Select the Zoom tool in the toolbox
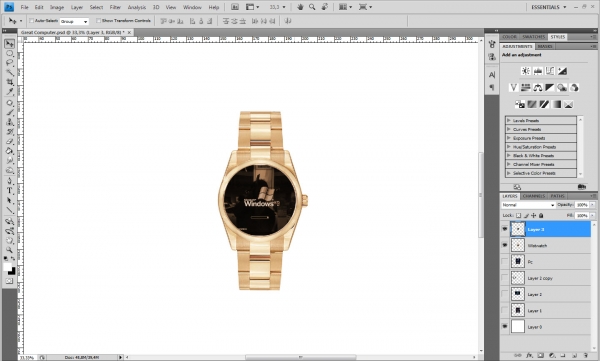The width and height of the screenshot is (600, 361). pyautogui.click(x=10, y=250)
